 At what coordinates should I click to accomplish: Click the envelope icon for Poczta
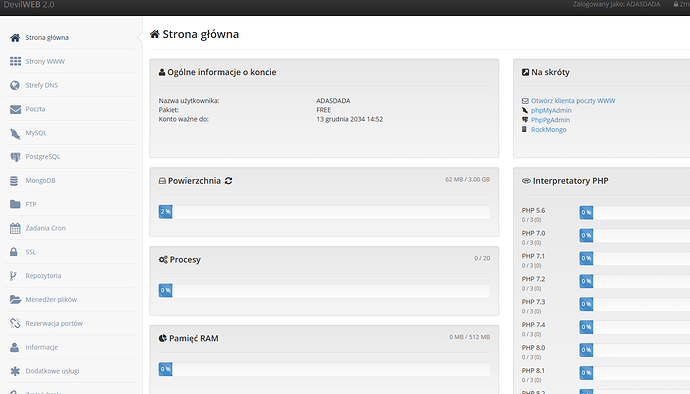coord(15,109)
